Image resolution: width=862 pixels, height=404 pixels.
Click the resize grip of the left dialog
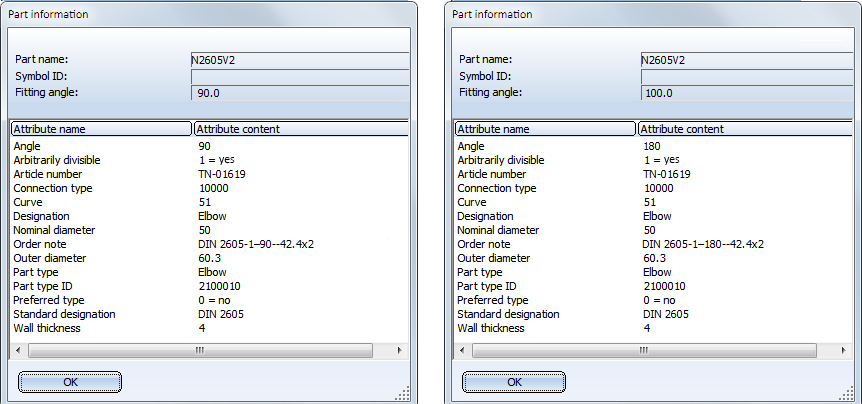point(407,394)
